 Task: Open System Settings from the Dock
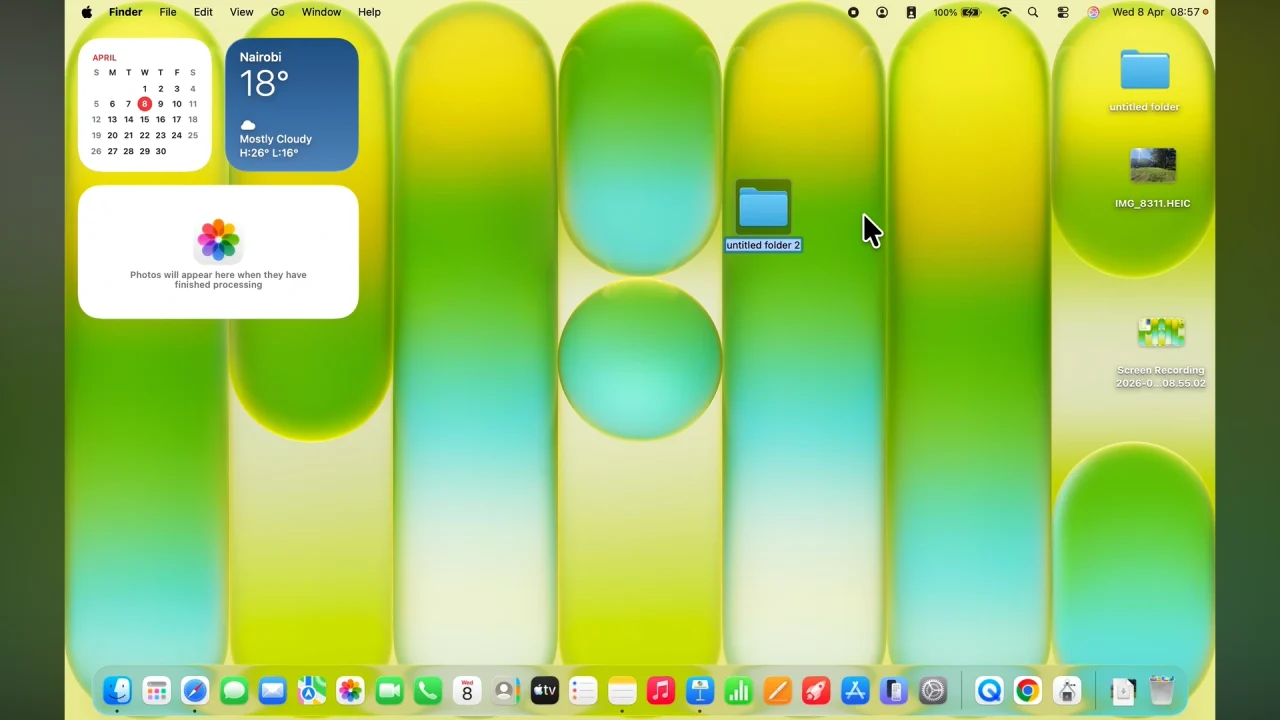pos(931,690)
